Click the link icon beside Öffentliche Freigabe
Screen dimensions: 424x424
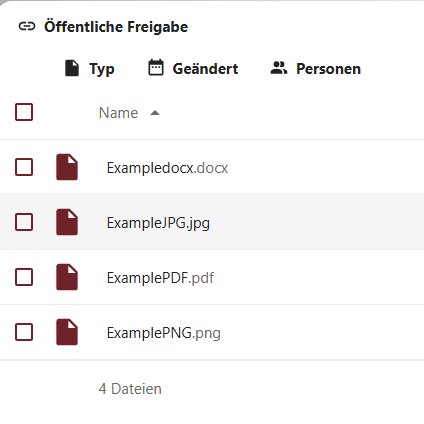pos(27,26)
